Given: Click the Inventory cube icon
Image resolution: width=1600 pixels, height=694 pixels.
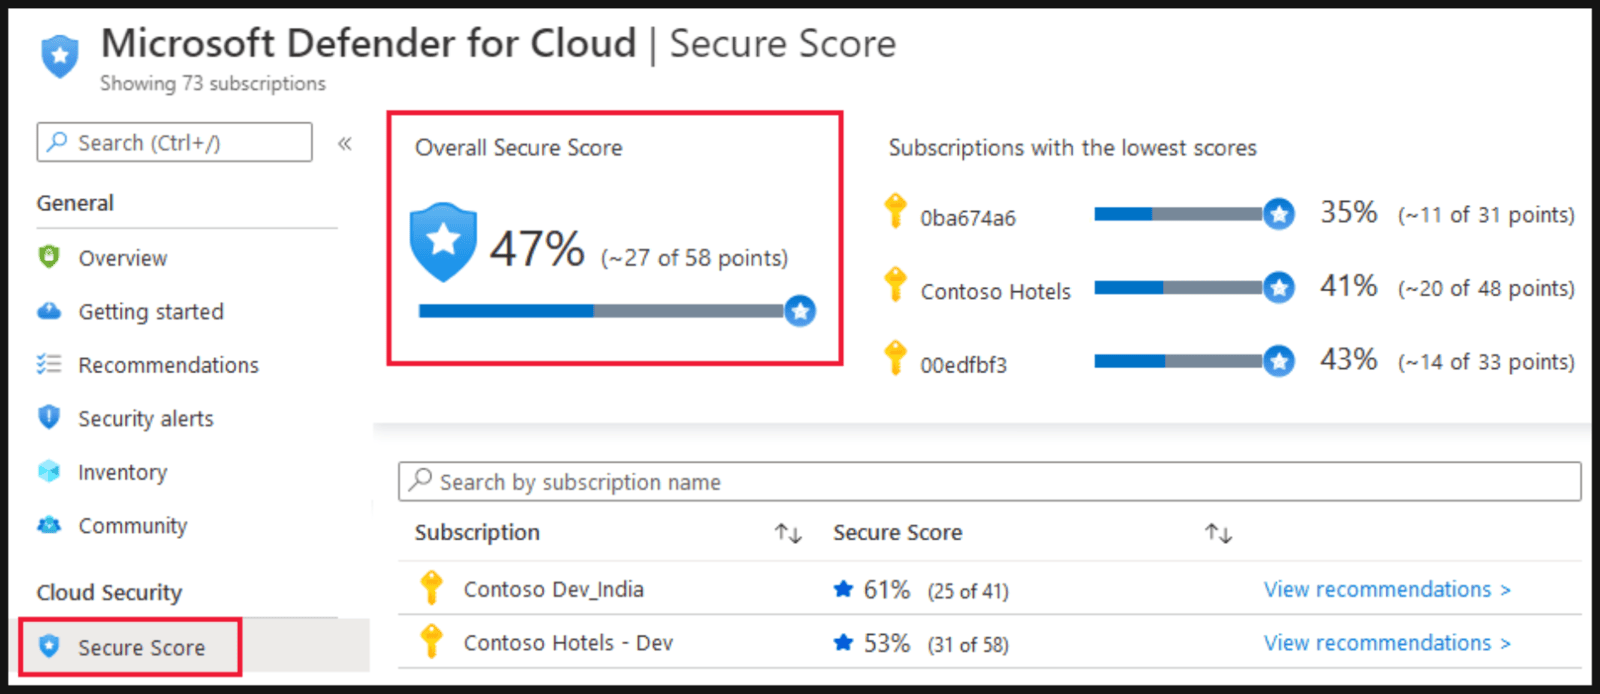Looking at the screenshot, I should [x=49, y=471].
